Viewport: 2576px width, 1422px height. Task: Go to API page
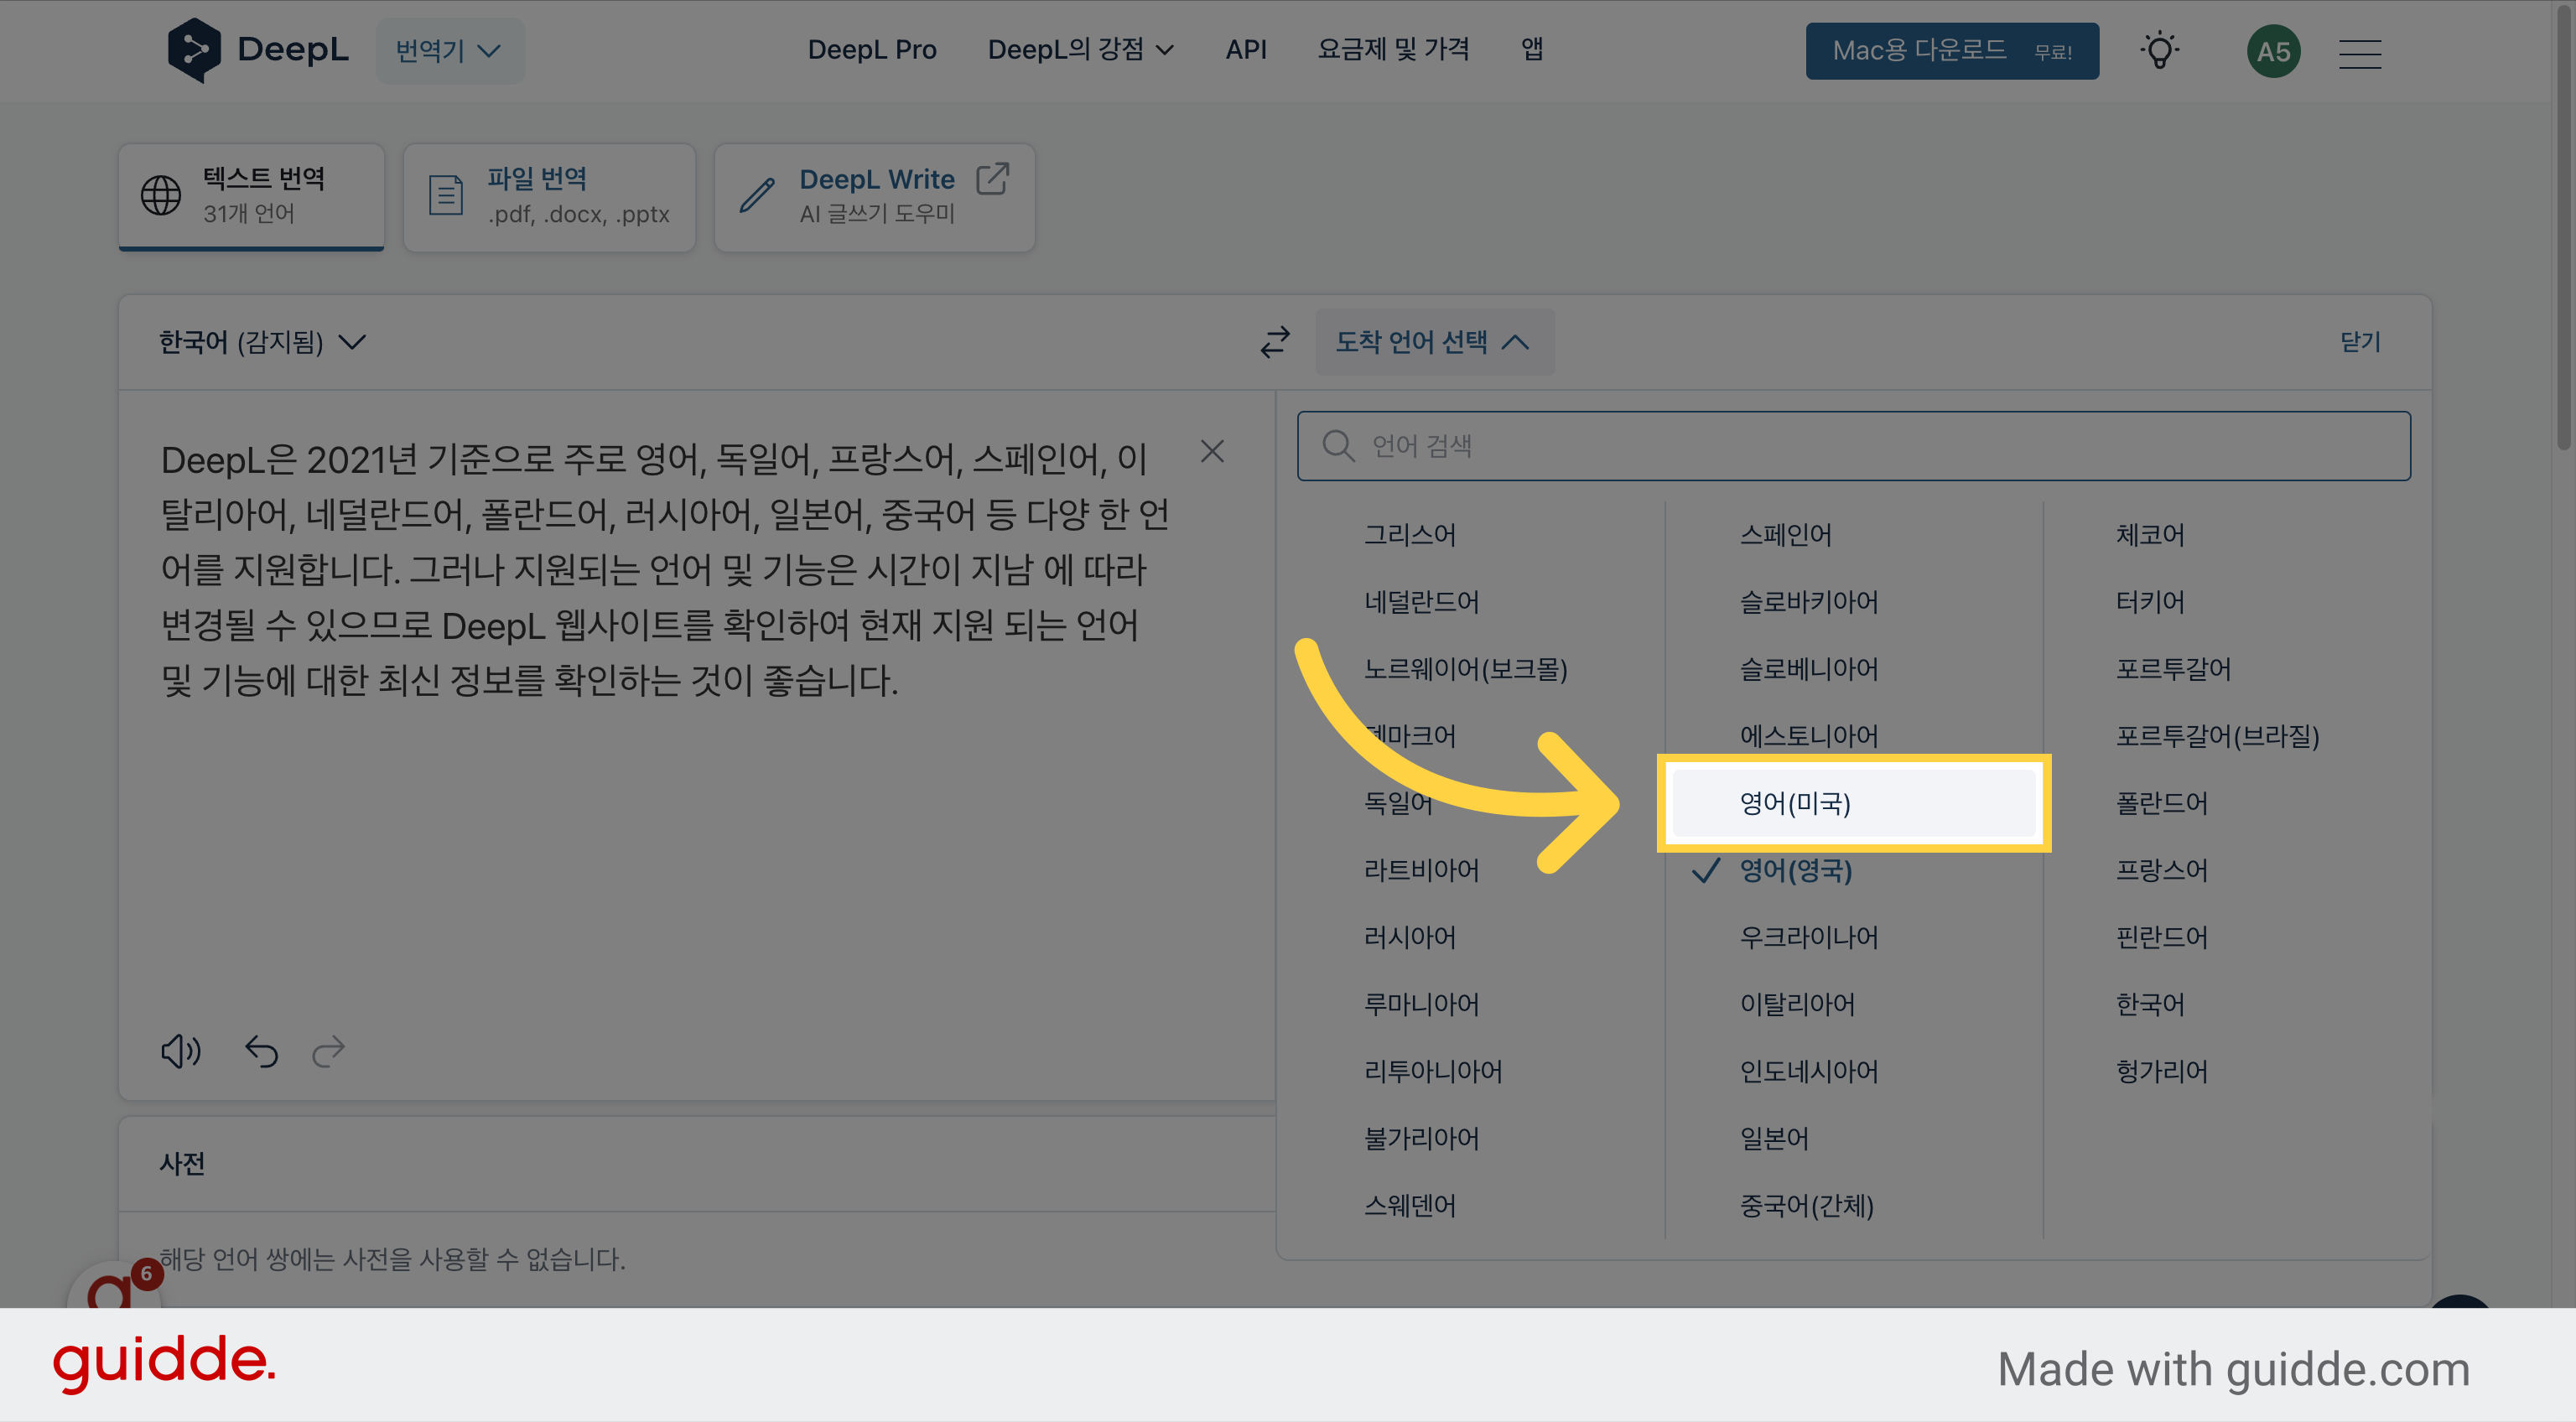pyautogui.click(x=1246, y=49)
